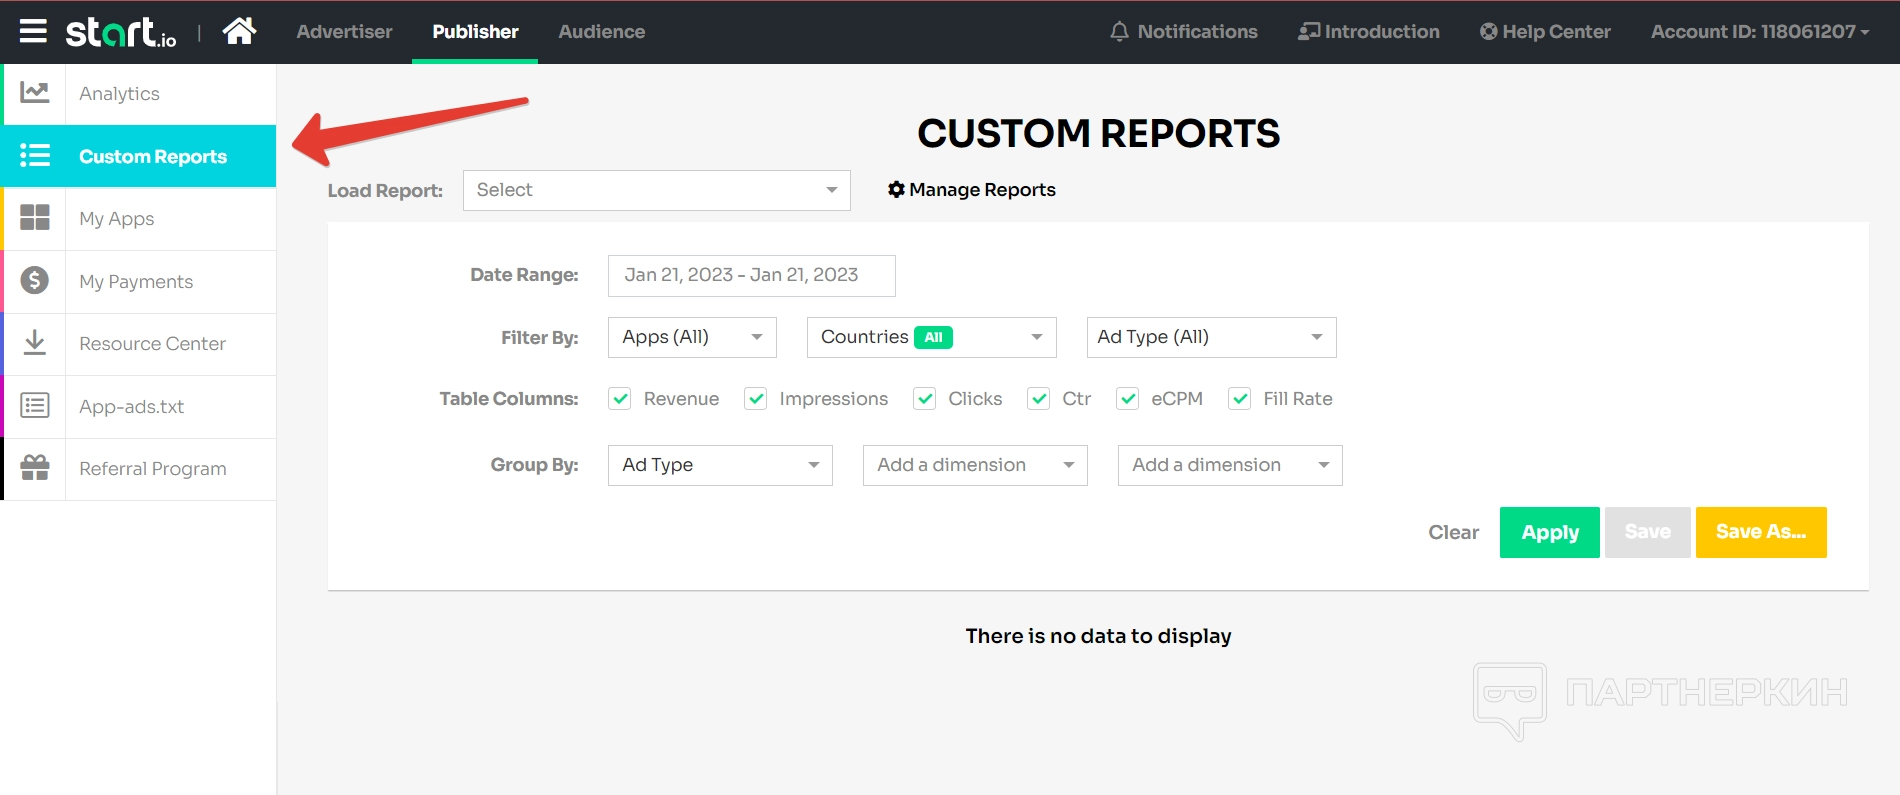Click the hamburger menu icon
The height and width of the screenshot is (795, 1900).
point(33,32)
